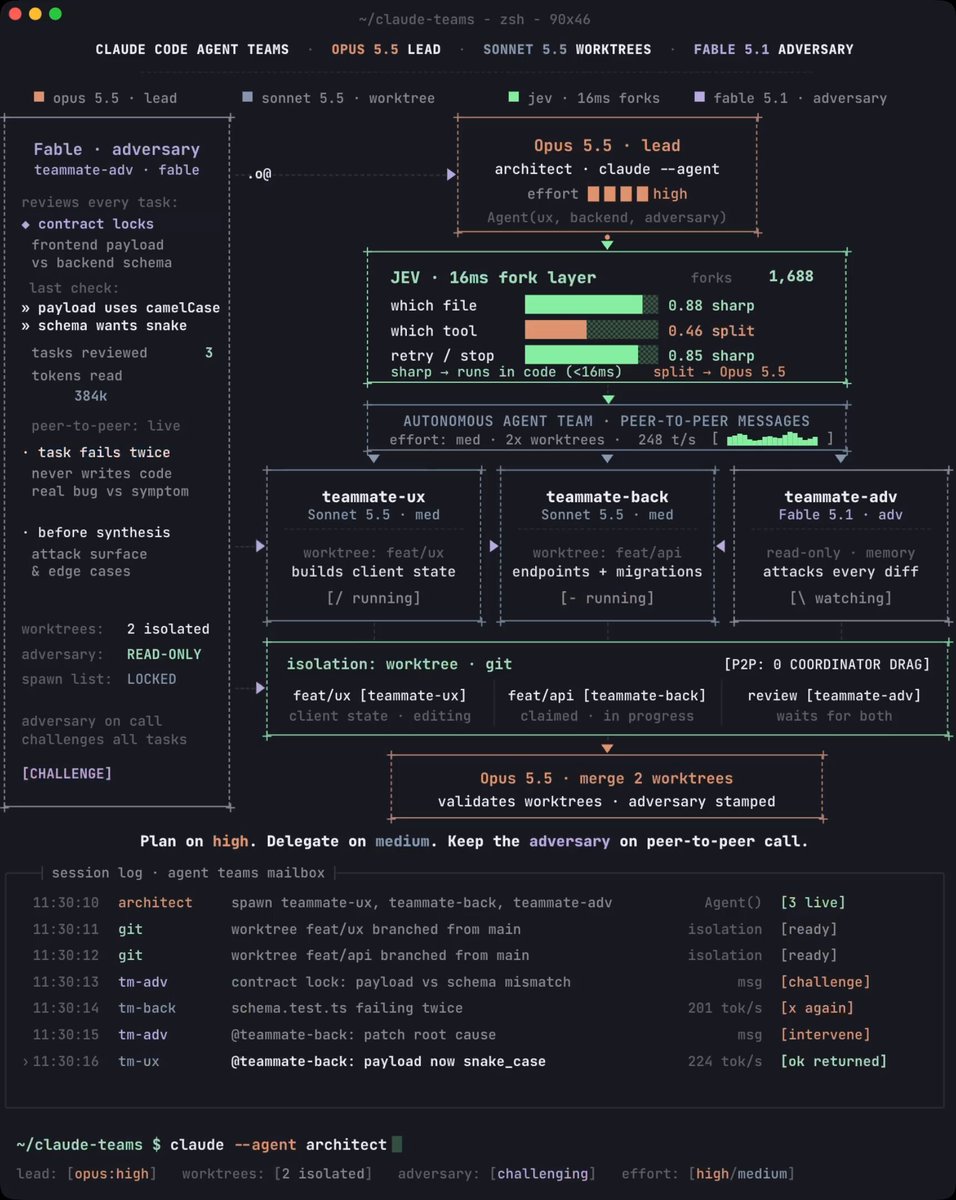Click worktree feat/api branched from main log message

[x=381, y=955]
